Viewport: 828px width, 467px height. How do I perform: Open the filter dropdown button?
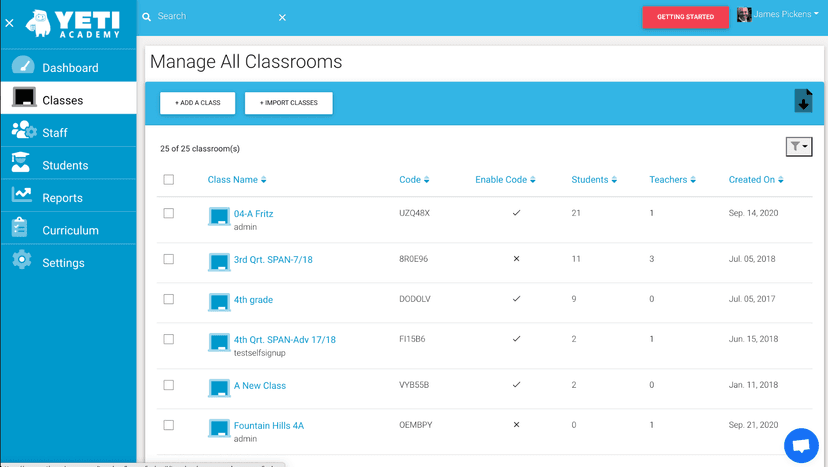[x=799, y=146]
